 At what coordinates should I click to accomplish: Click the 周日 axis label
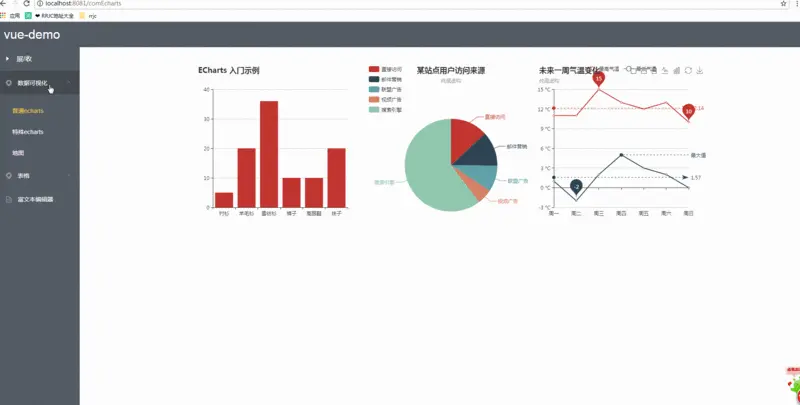tap(688, 213)
